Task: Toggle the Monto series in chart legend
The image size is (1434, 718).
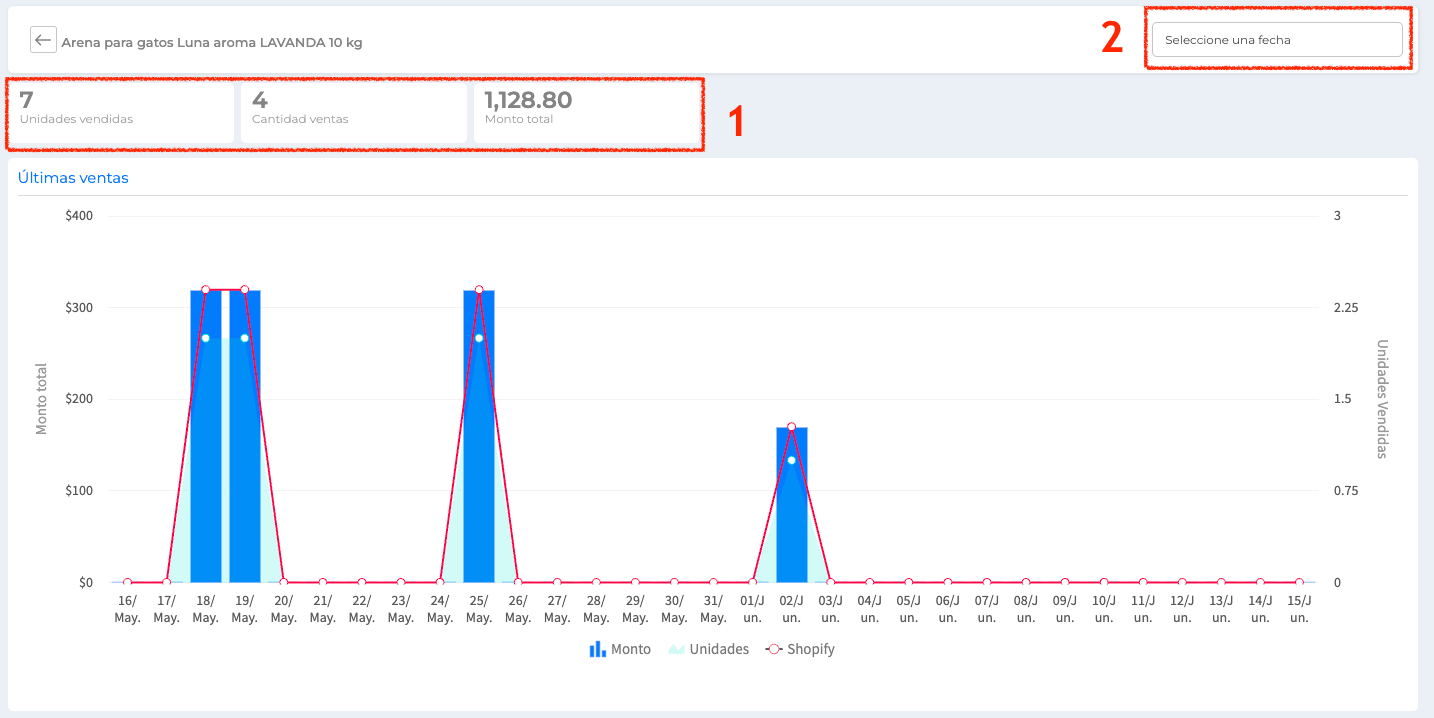Action: click(x=620, y=649)
